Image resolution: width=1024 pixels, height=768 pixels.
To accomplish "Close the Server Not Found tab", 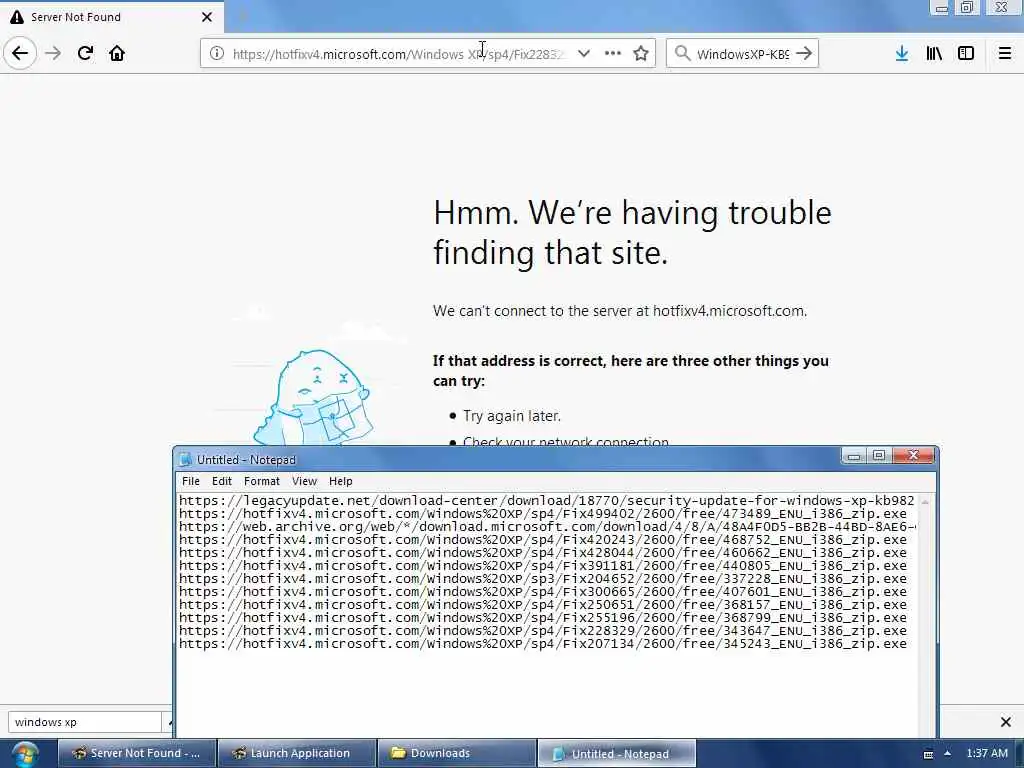I will coord(207,17).
